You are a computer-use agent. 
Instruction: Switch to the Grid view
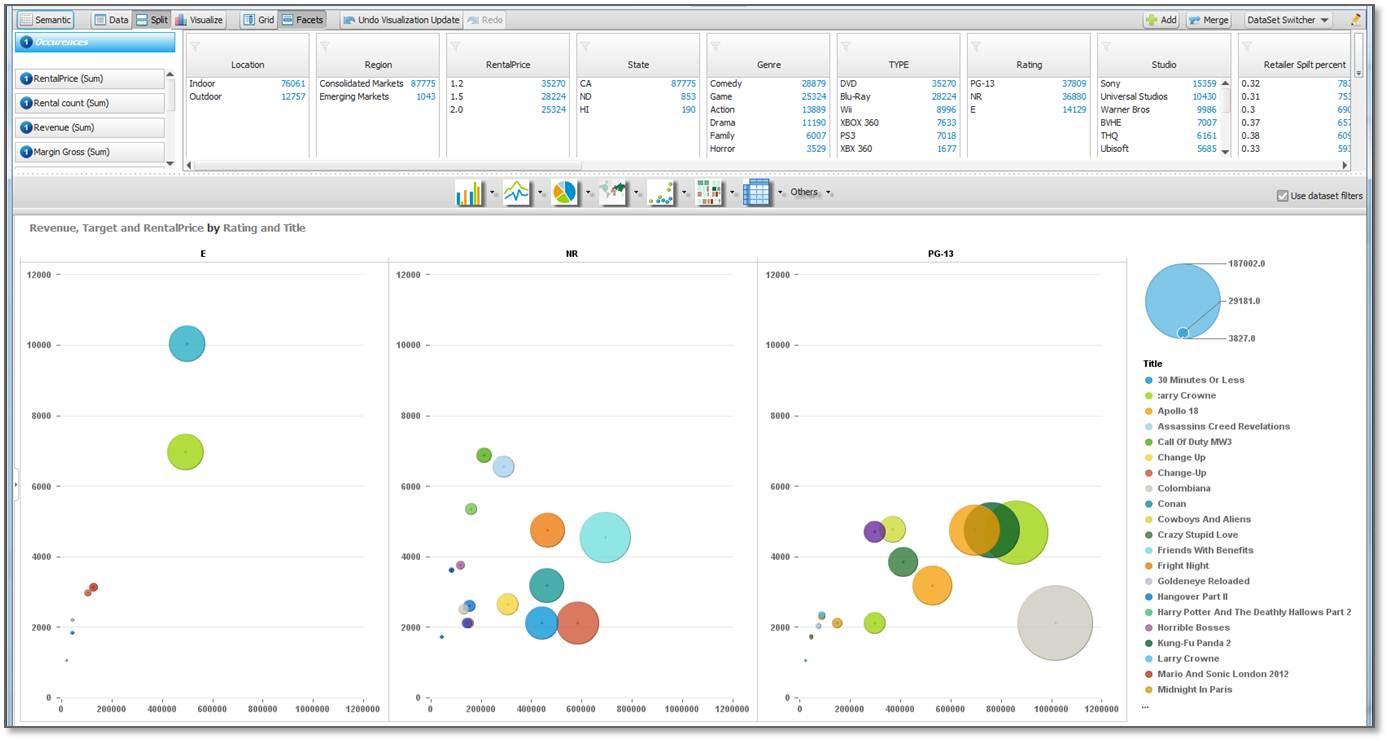258,20
